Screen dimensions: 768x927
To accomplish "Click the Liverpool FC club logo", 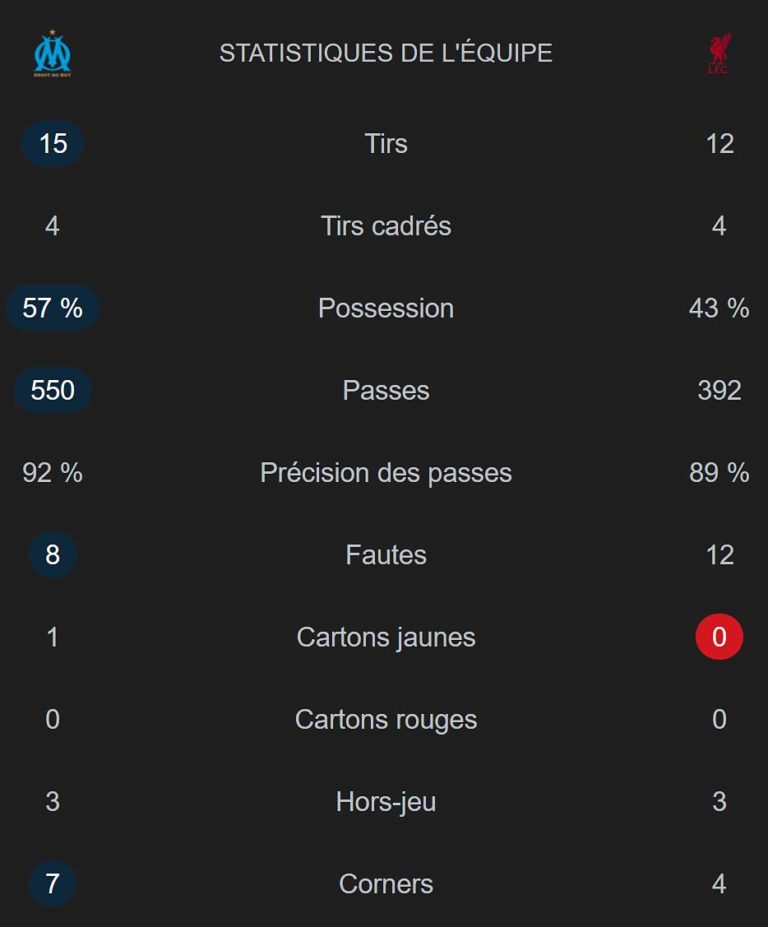I will click(719, 54).
